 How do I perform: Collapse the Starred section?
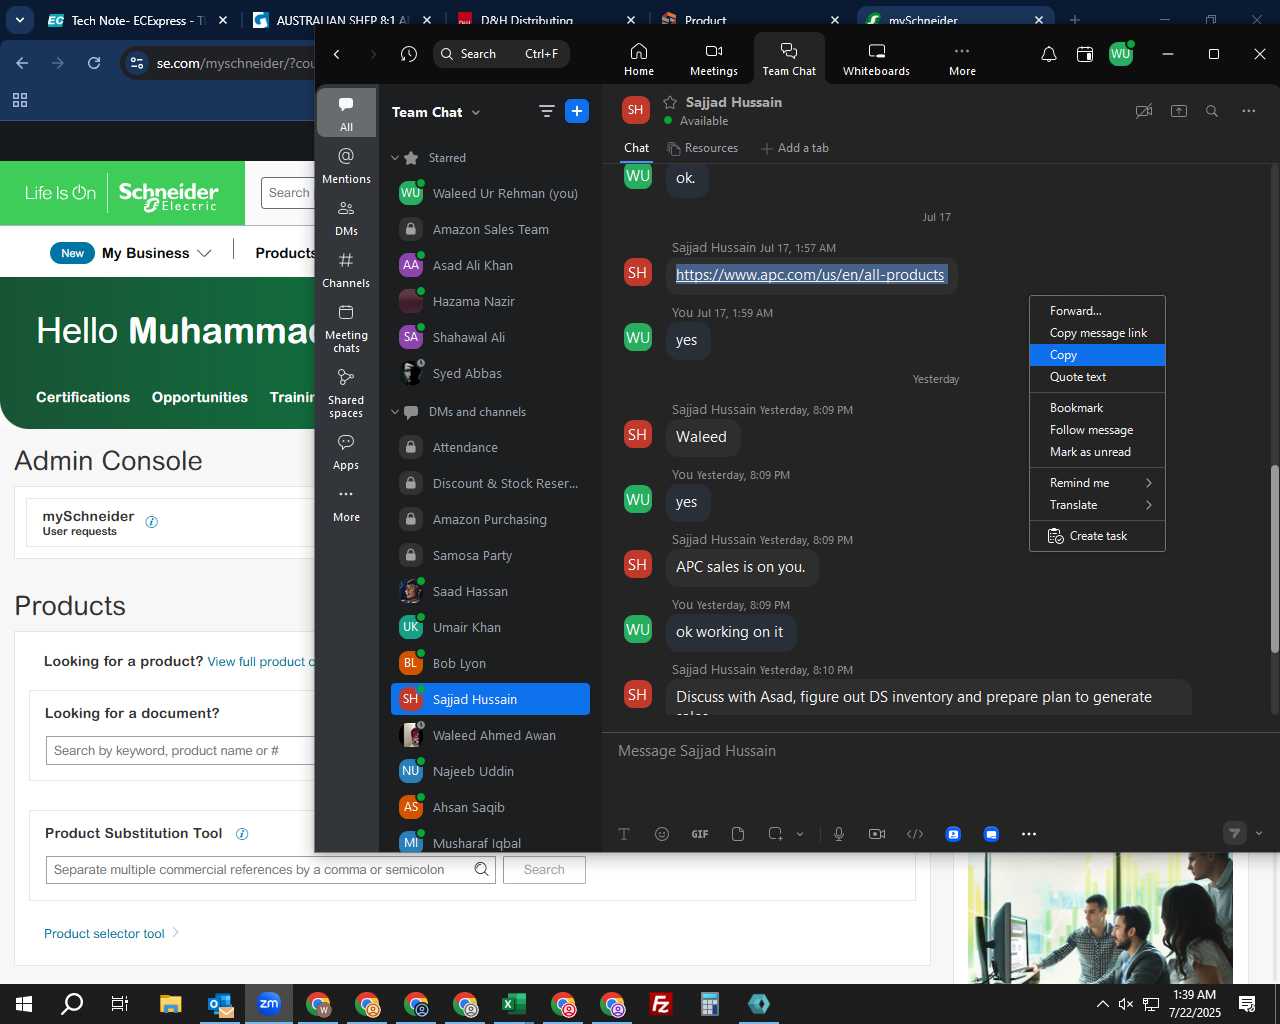tap(395, 158)
